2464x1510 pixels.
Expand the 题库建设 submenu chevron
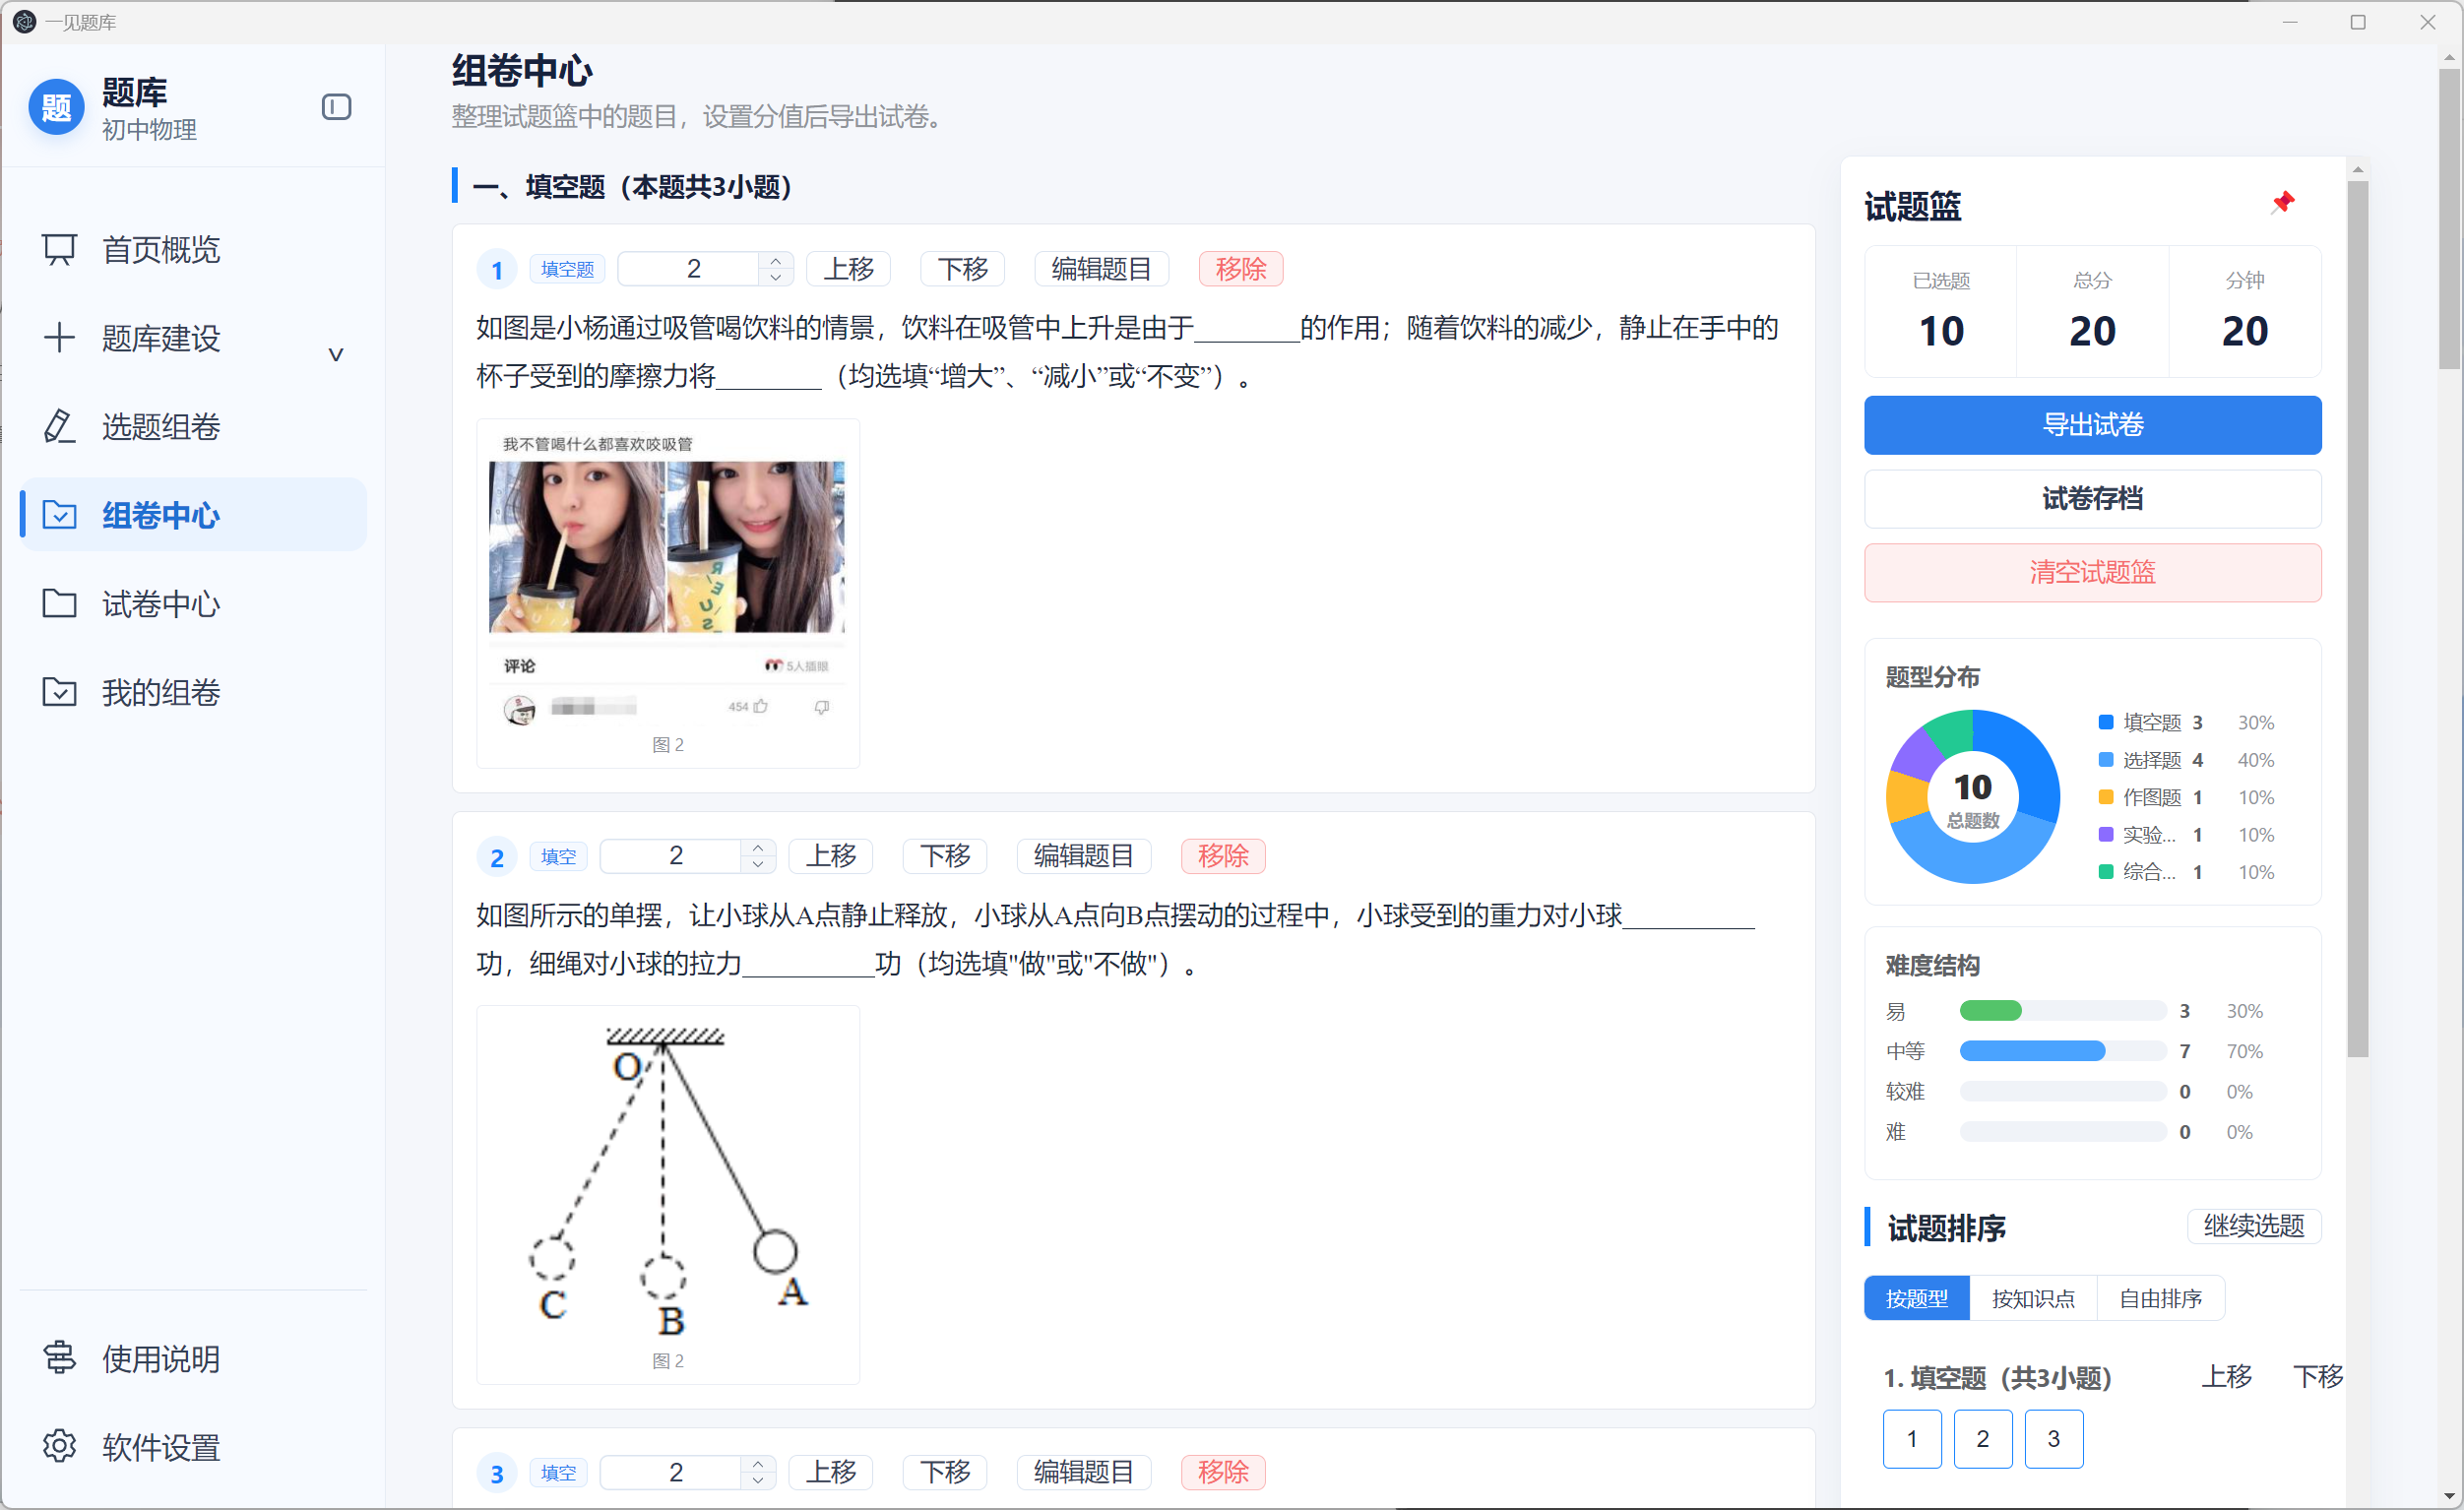336,354
